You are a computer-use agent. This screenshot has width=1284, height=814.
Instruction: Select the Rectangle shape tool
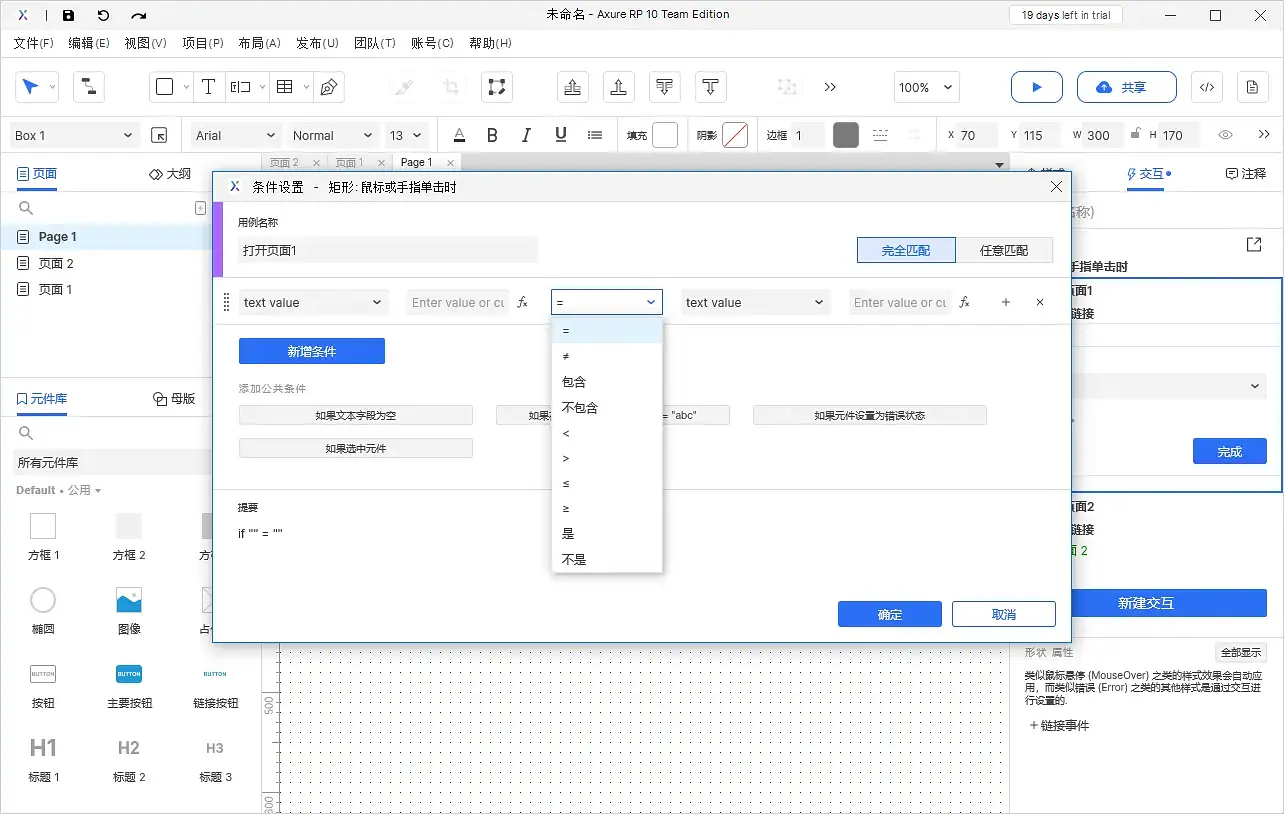point(165,87)
